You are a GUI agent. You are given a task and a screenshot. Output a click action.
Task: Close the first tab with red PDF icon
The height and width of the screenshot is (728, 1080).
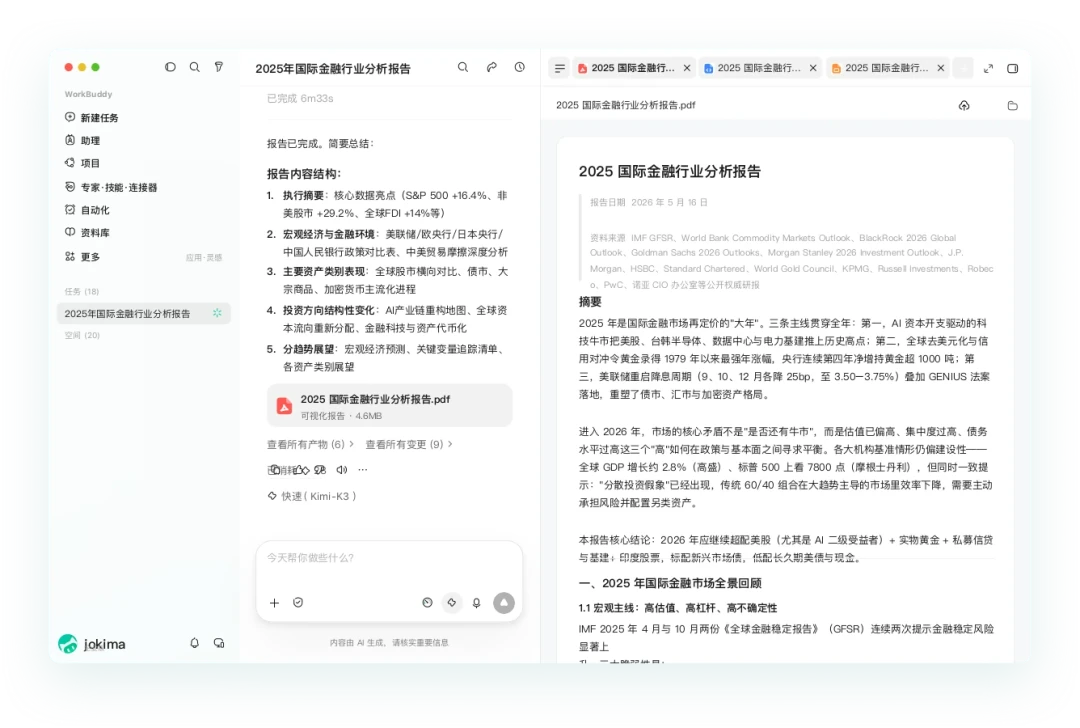687,68
